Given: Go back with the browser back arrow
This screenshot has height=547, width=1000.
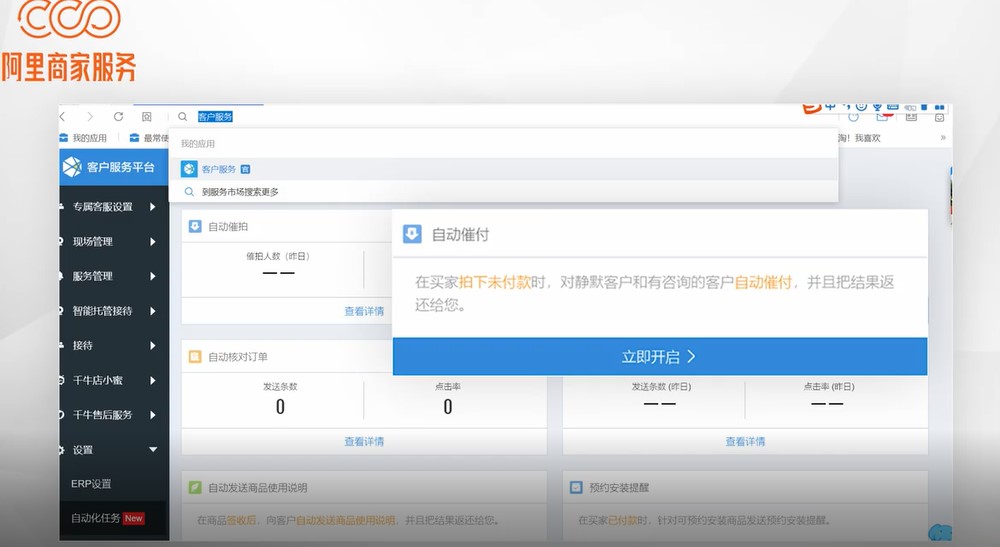Looking at the screenshot, I should (x=62, y=117).
